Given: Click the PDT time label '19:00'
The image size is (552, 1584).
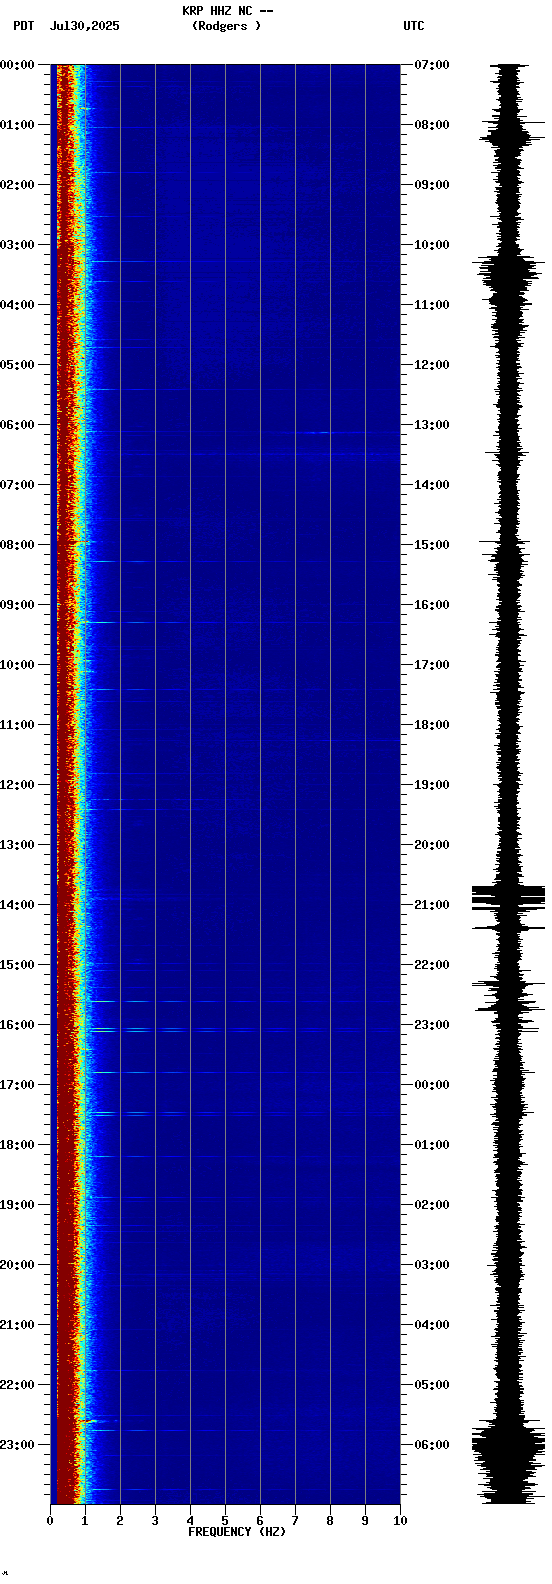Looking at the screenshot, I should 17,1205.
